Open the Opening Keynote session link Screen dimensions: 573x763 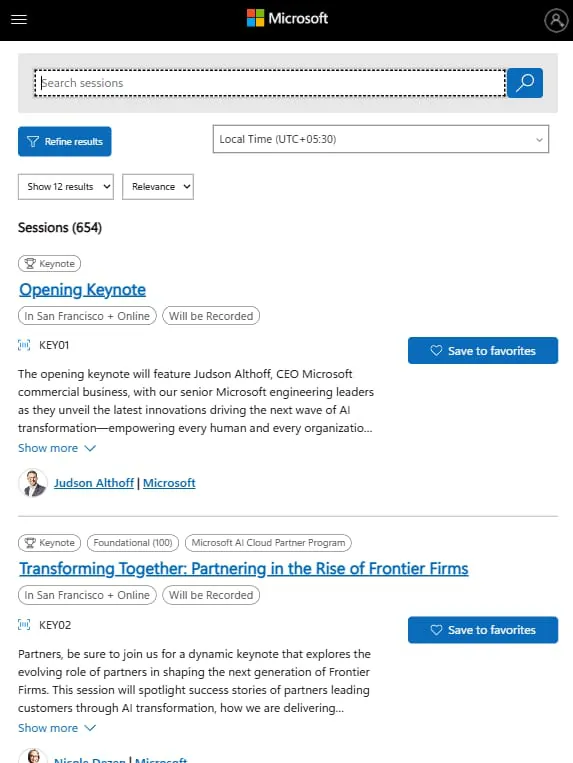[x=82, y=290]
